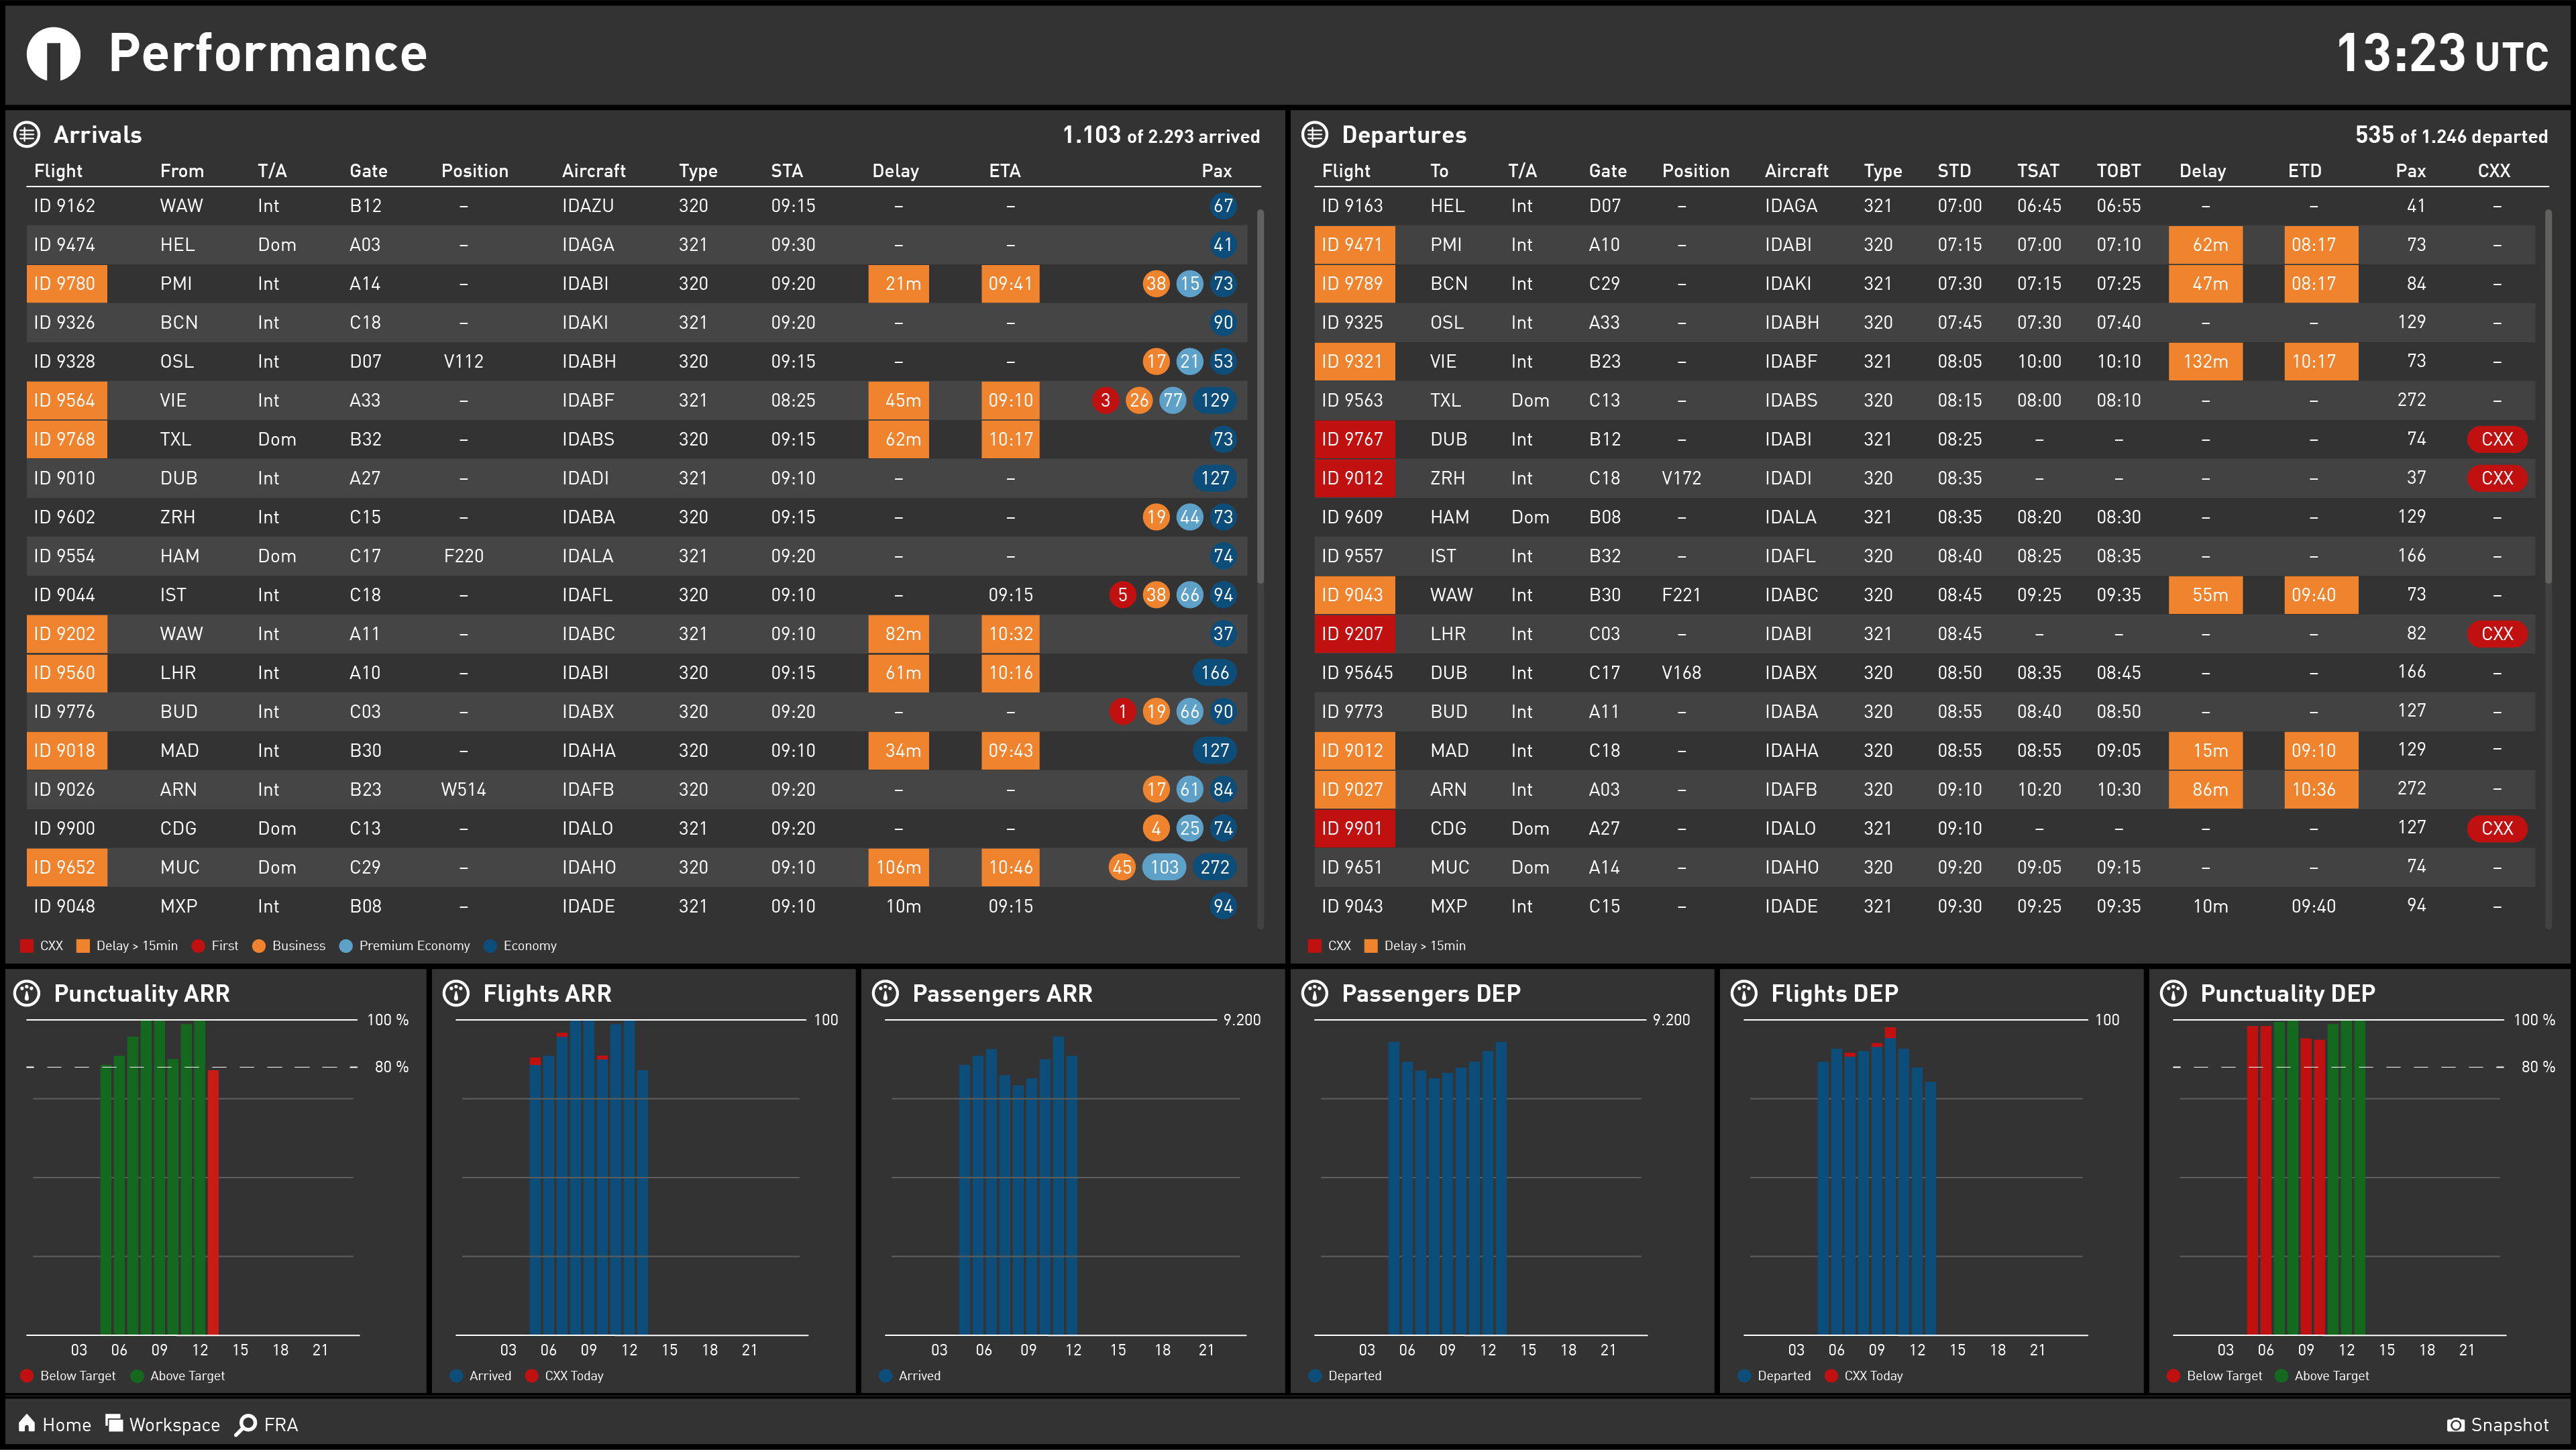Click the 106m delay cell for ID 9652

point(899,867)
